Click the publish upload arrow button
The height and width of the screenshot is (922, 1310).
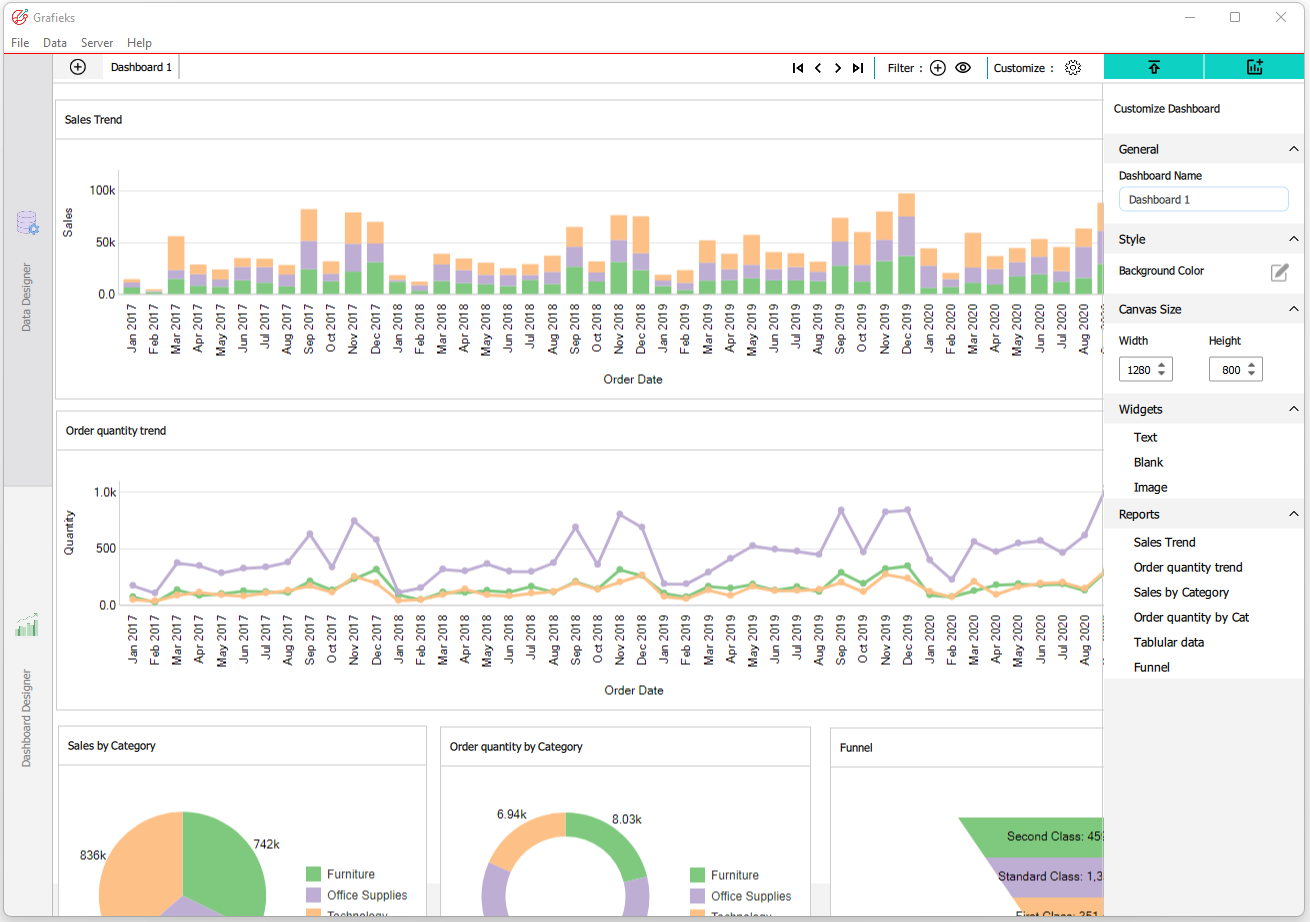pyautogui.click(x=1154, y=67)
